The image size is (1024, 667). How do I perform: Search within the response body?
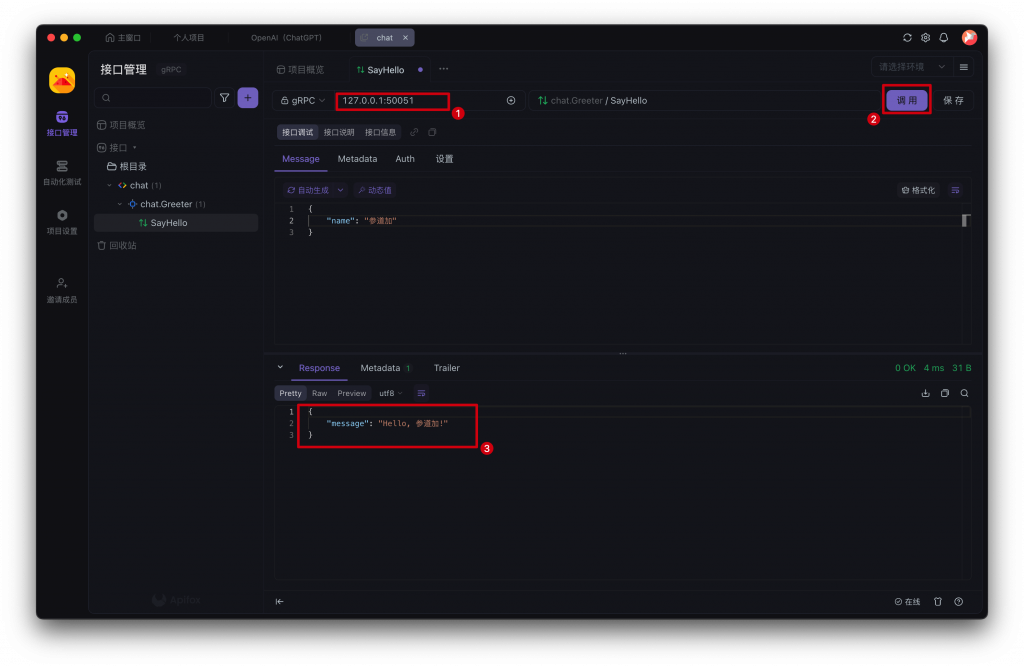click(x=964, y=393)
